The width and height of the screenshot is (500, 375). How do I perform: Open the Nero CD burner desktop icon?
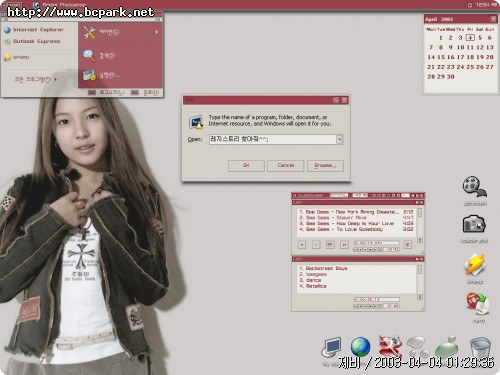[x=478, y=304]
